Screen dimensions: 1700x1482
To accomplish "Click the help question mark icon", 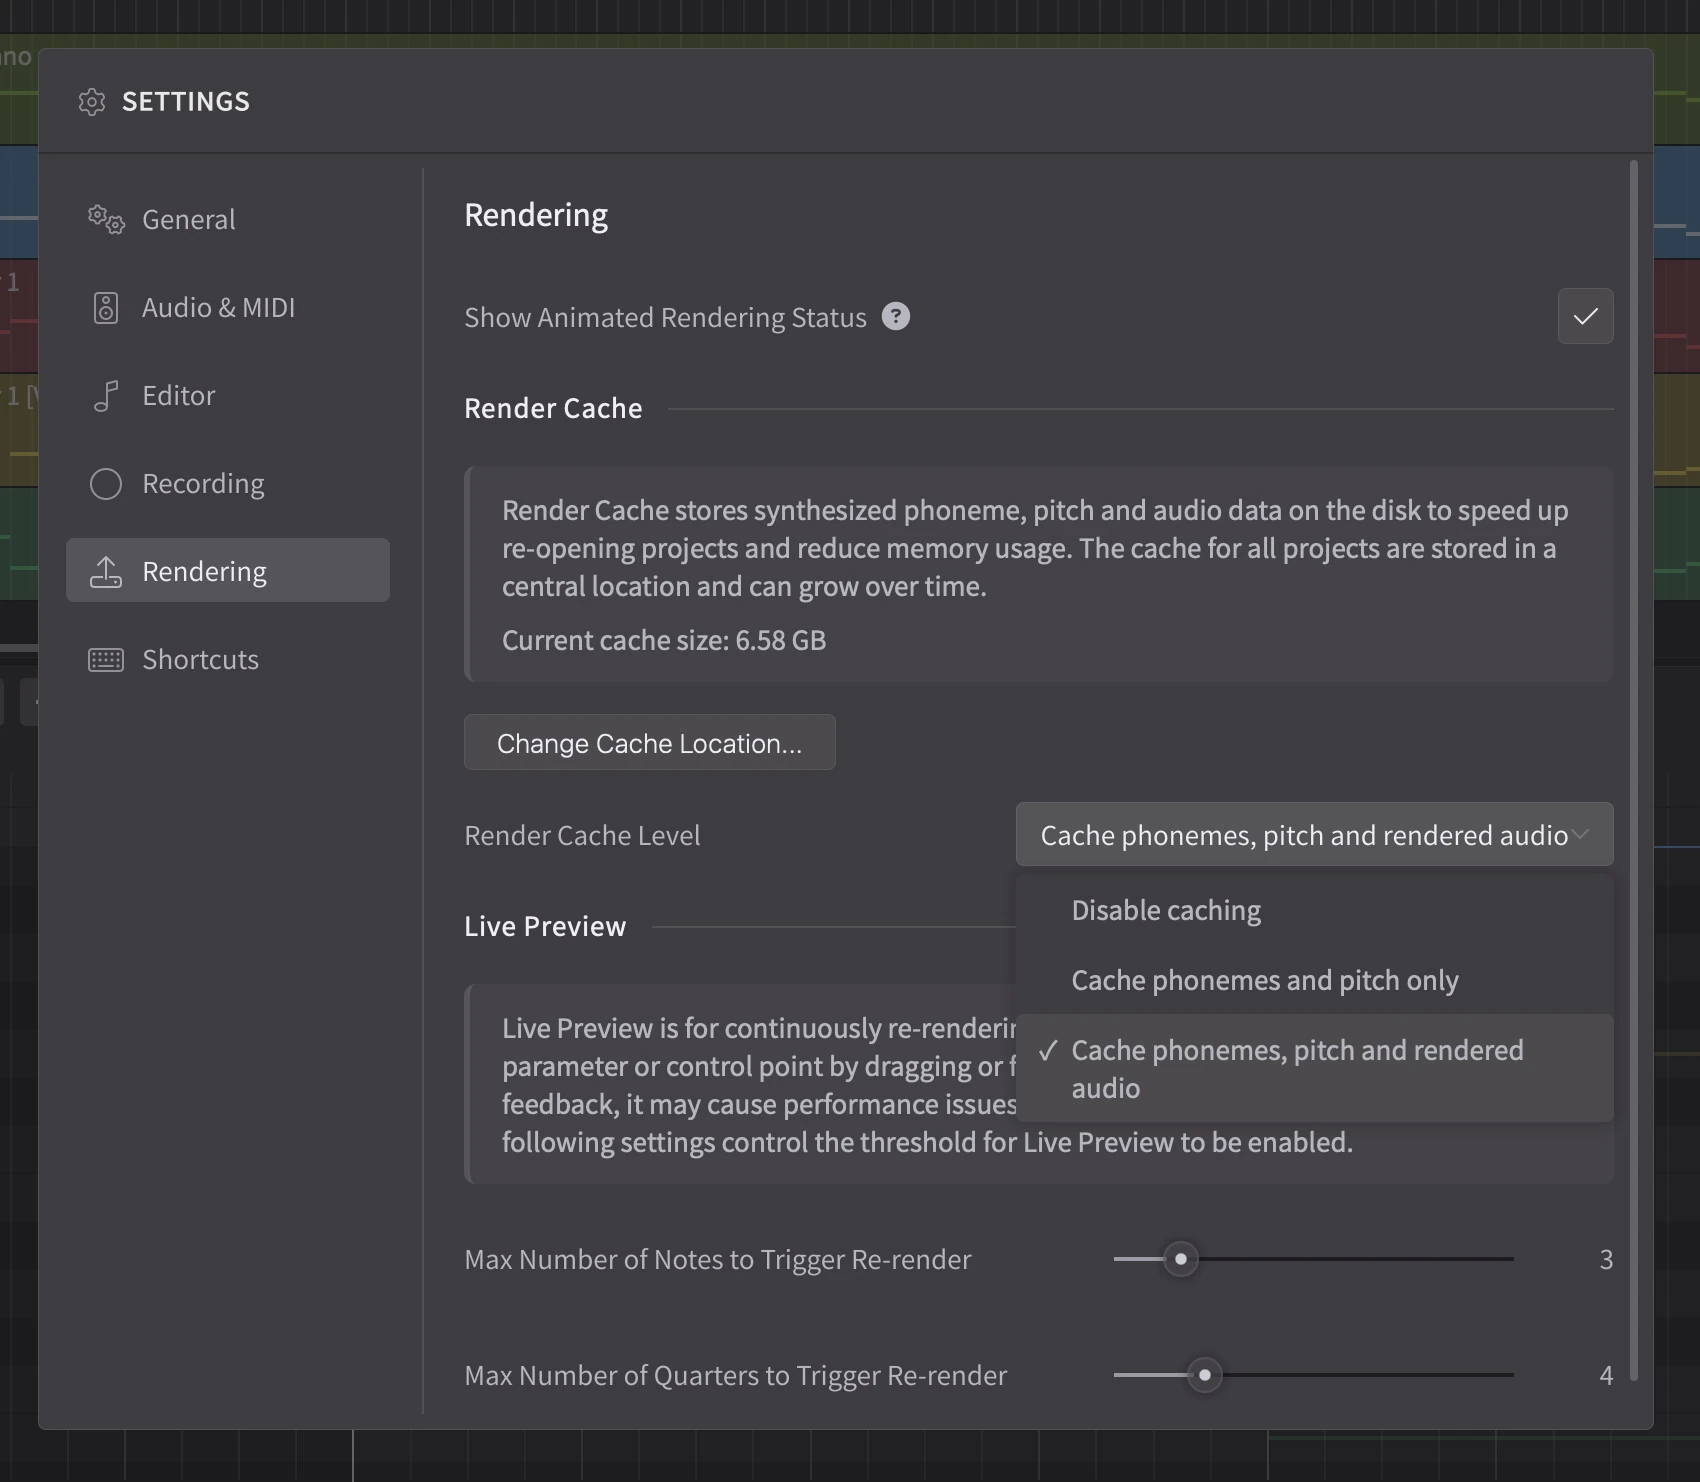I will click(x=896, y=317).
